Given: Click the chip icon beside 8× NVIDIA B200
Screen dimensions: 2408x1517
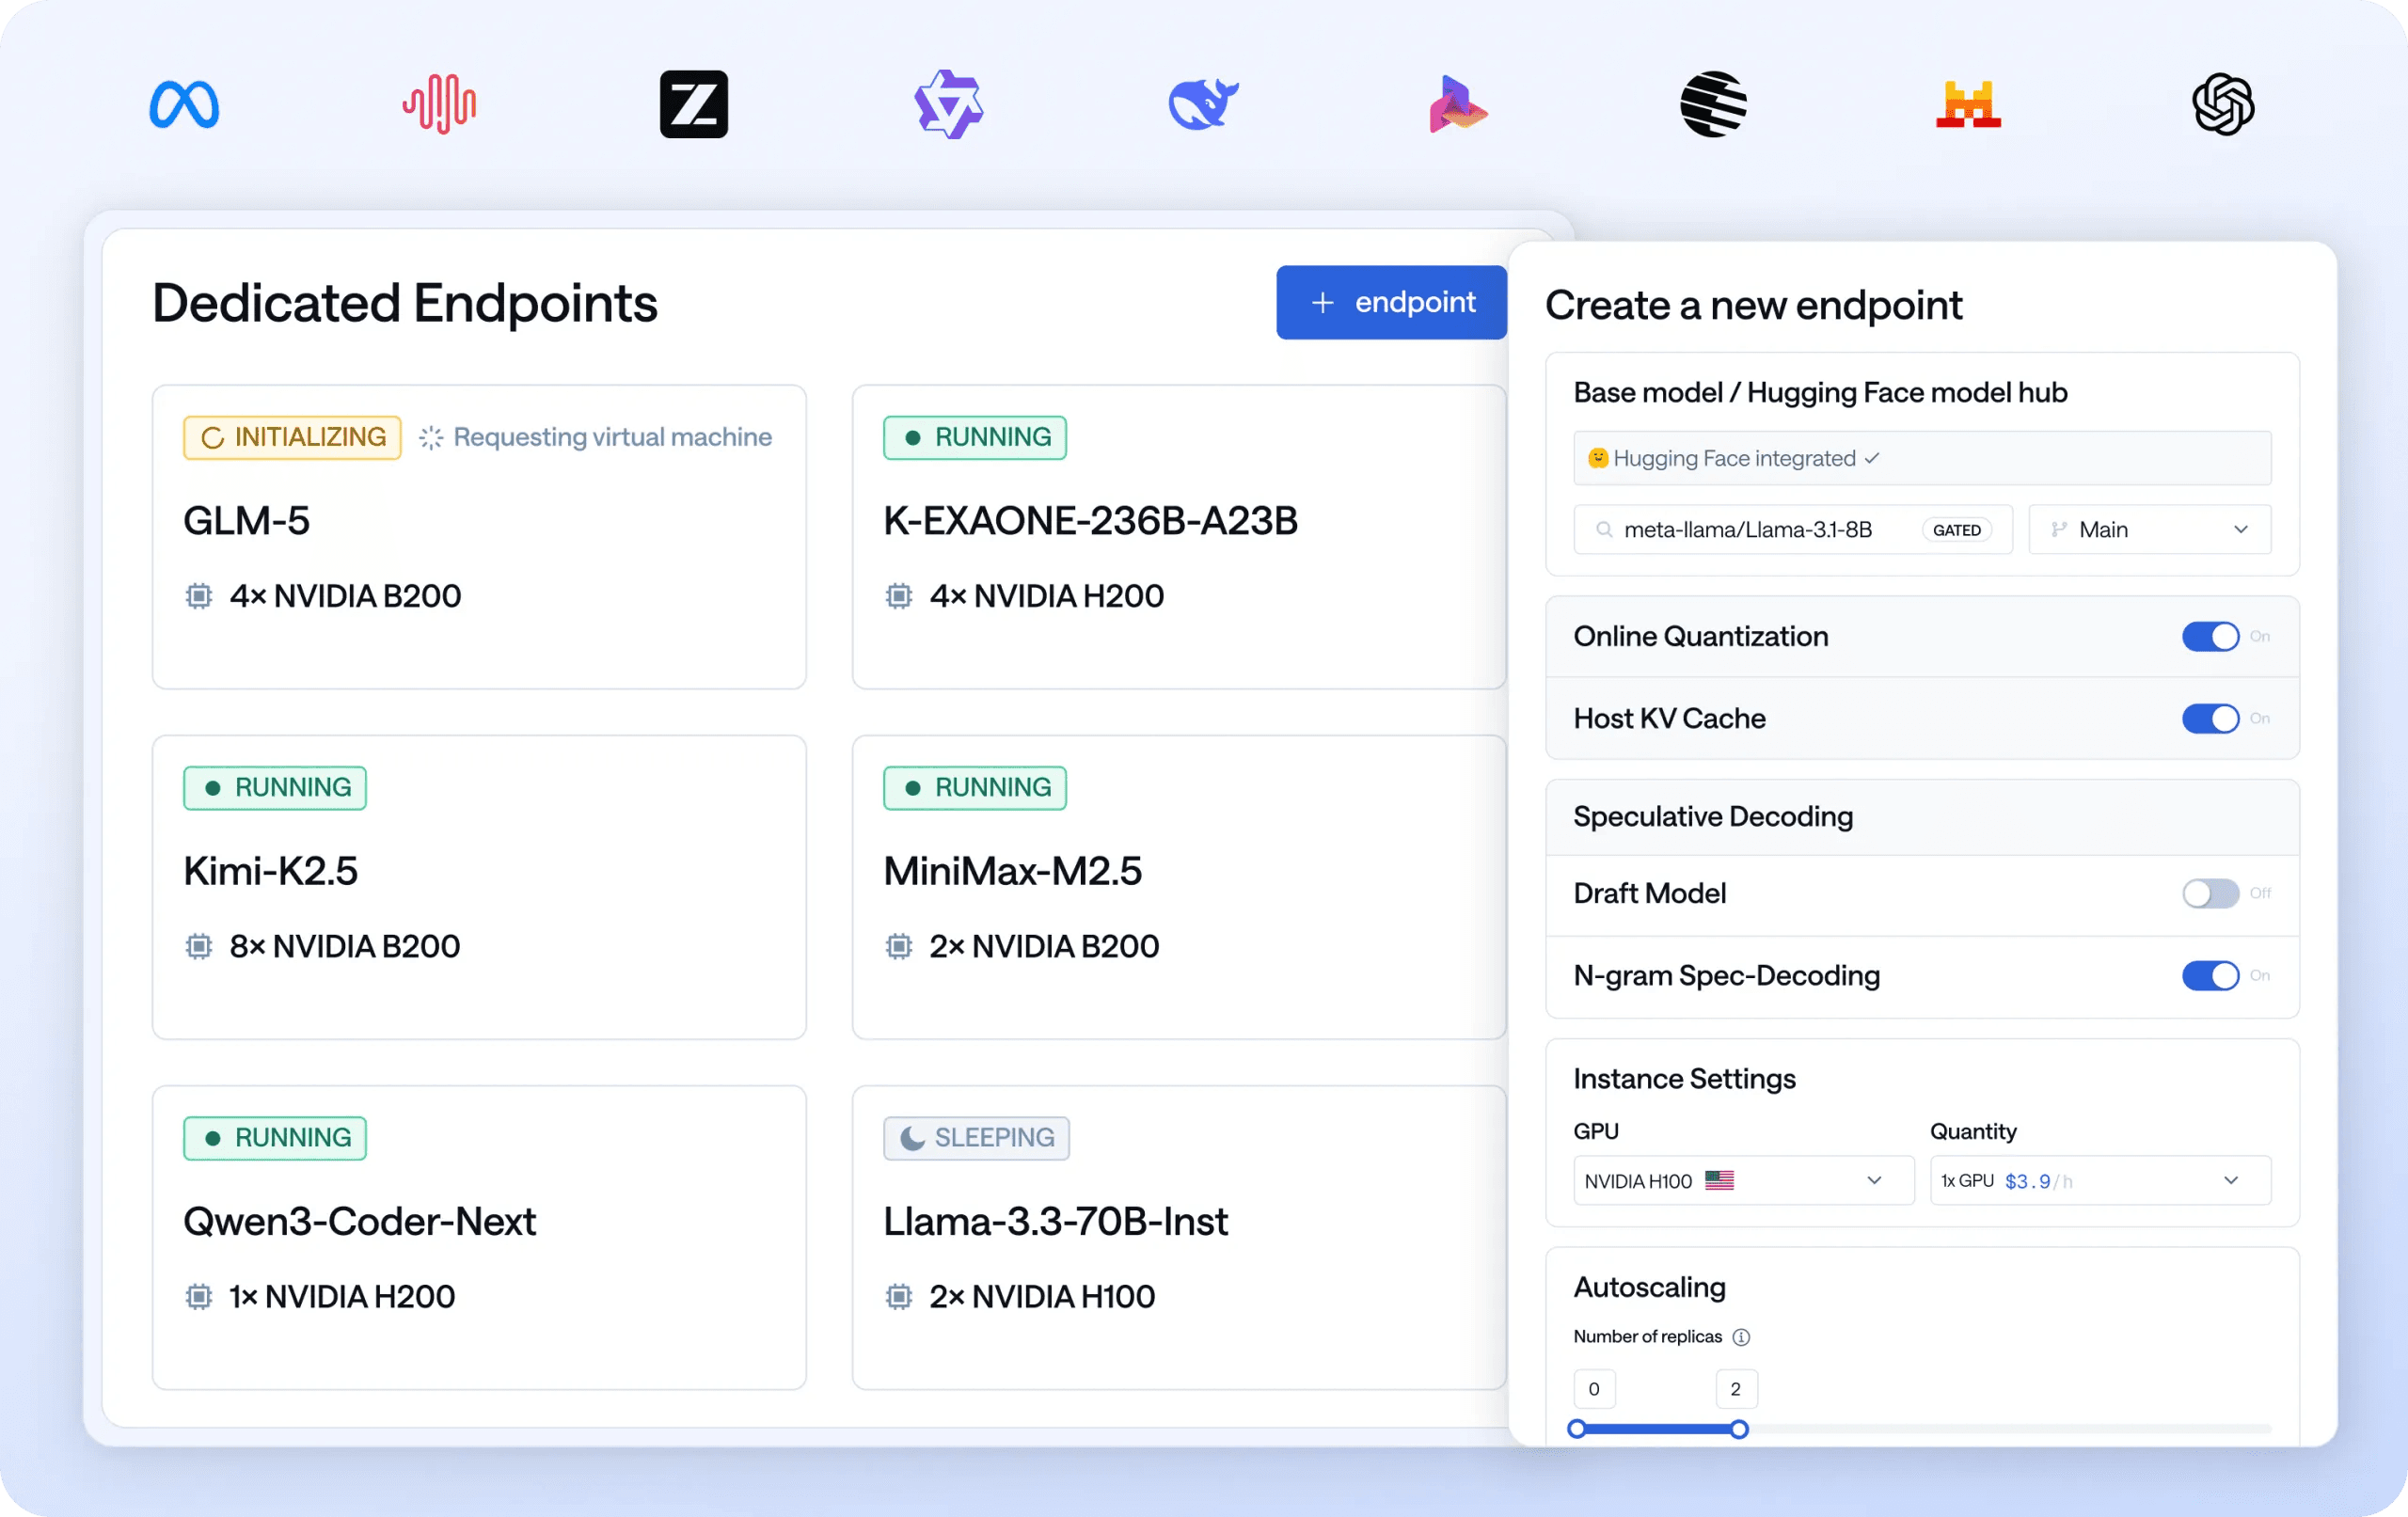Looking at the screenshot, I should click(x=199, y=946).
